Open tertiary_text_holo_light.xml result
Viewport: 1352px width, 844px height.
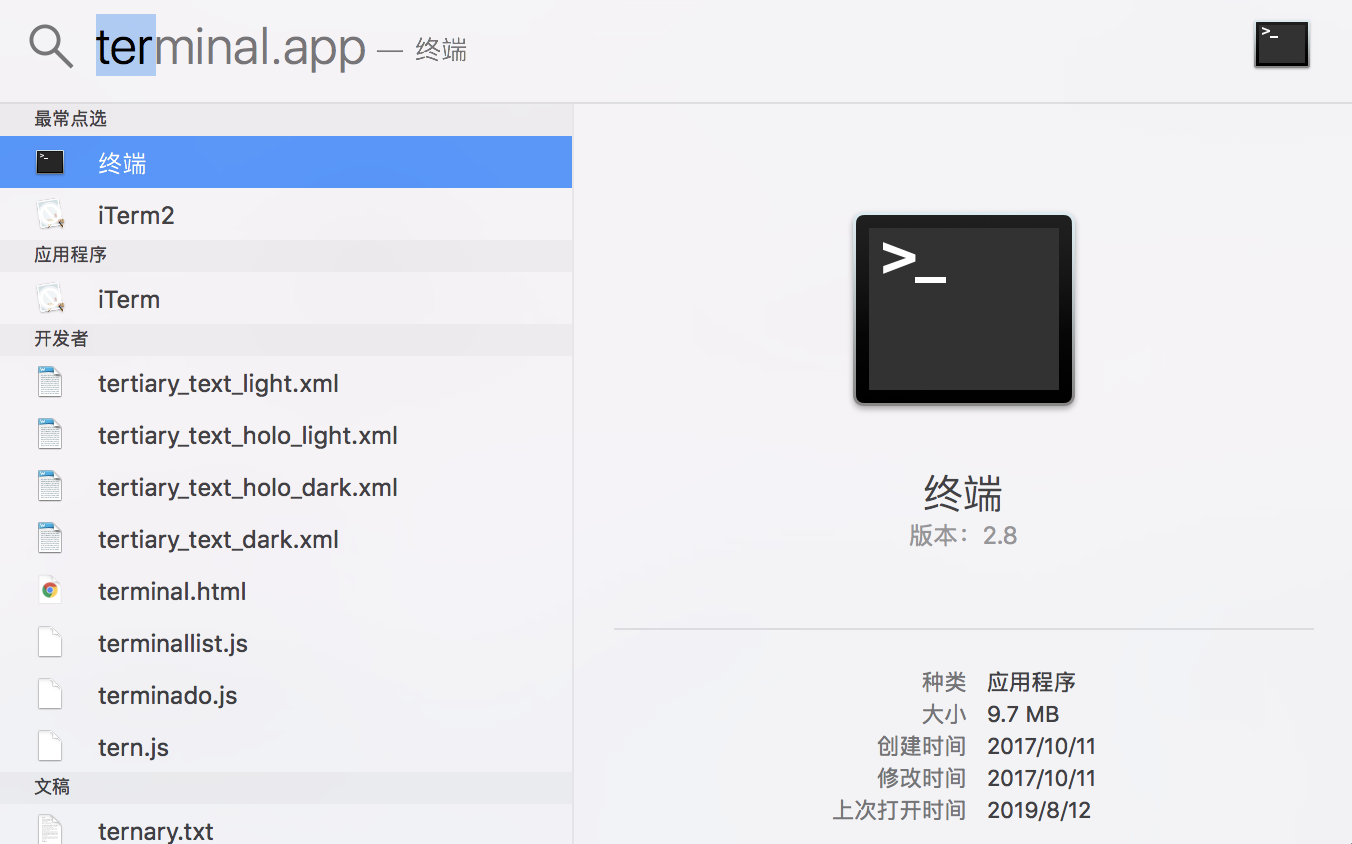click(x=286, y=434)
